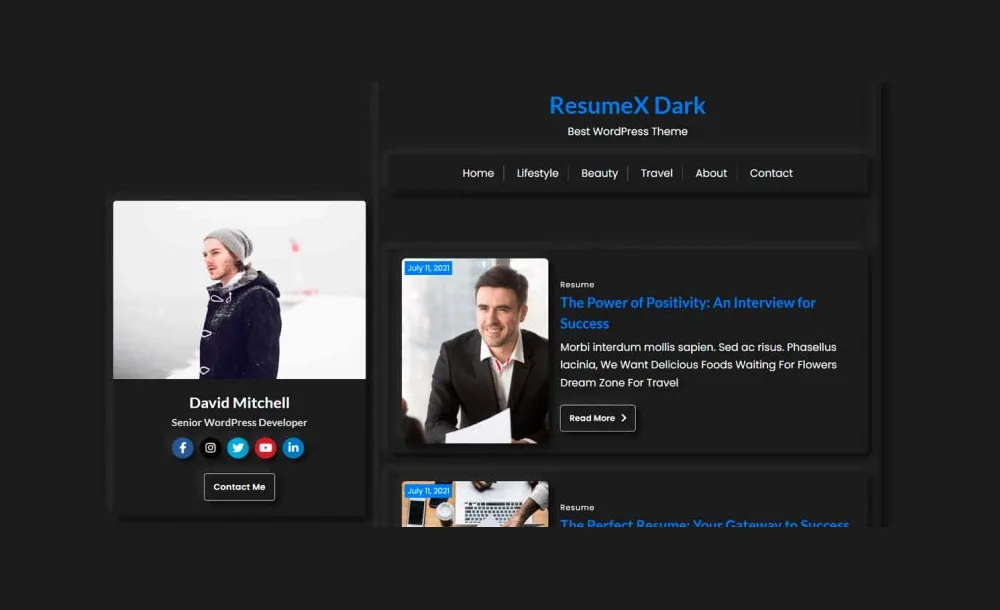Click 'Senior WordPress Developer' subtitle
Viewport: 1000px width, 610px height.
pos(239,422)
